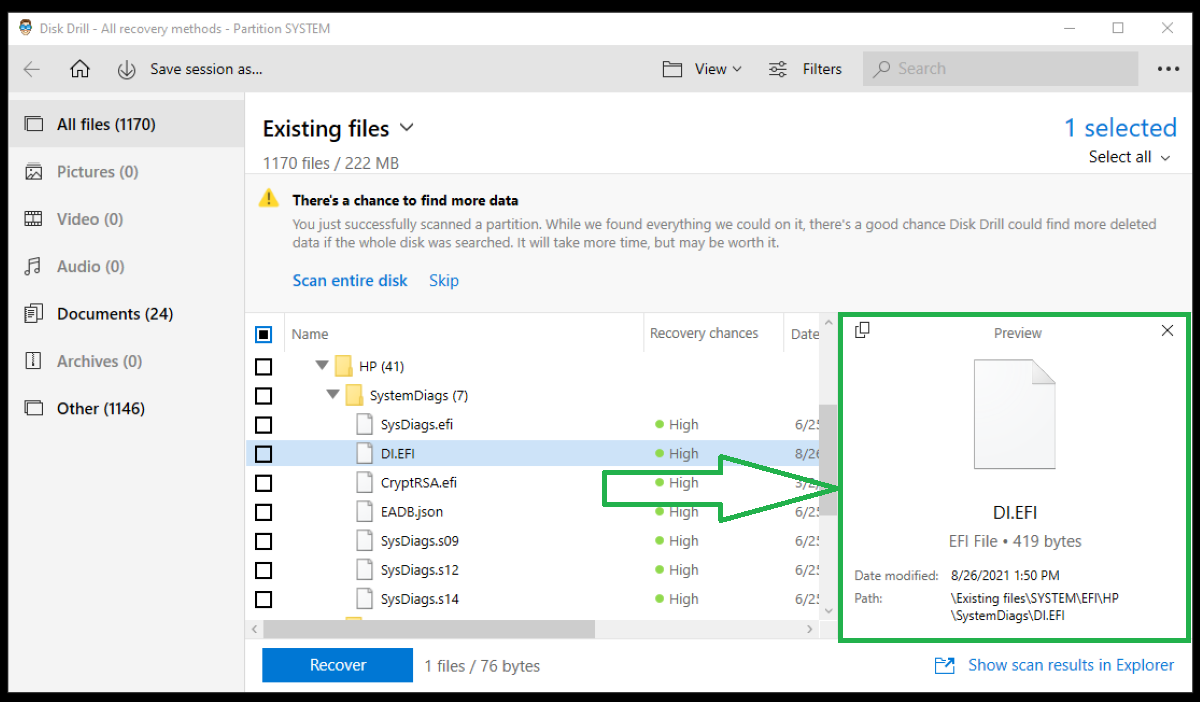The height and width of the screenshot is (702, 1200).
Task: Check the CryptRSA.efi checkbox
Action: 264,483
